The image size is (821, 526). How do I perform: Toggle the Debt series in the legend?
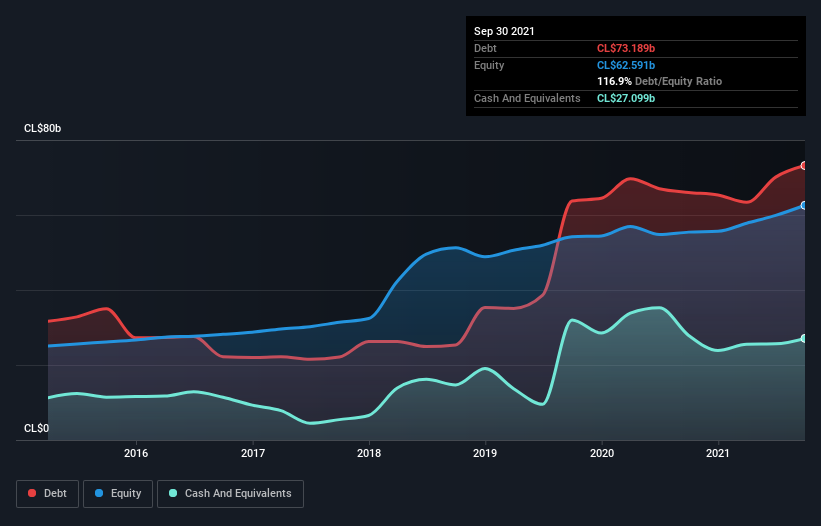(48, 494)
